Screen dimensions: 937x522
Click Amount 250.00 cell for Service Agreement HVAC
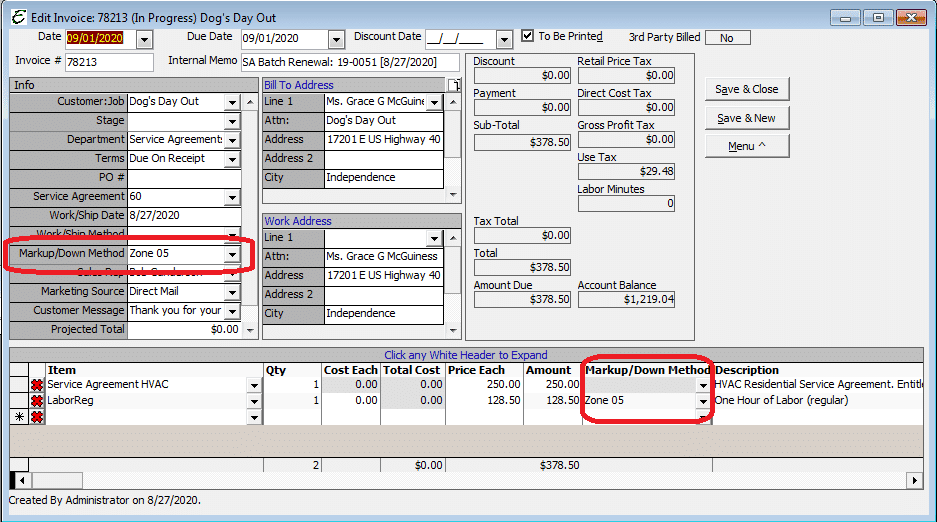553,385
